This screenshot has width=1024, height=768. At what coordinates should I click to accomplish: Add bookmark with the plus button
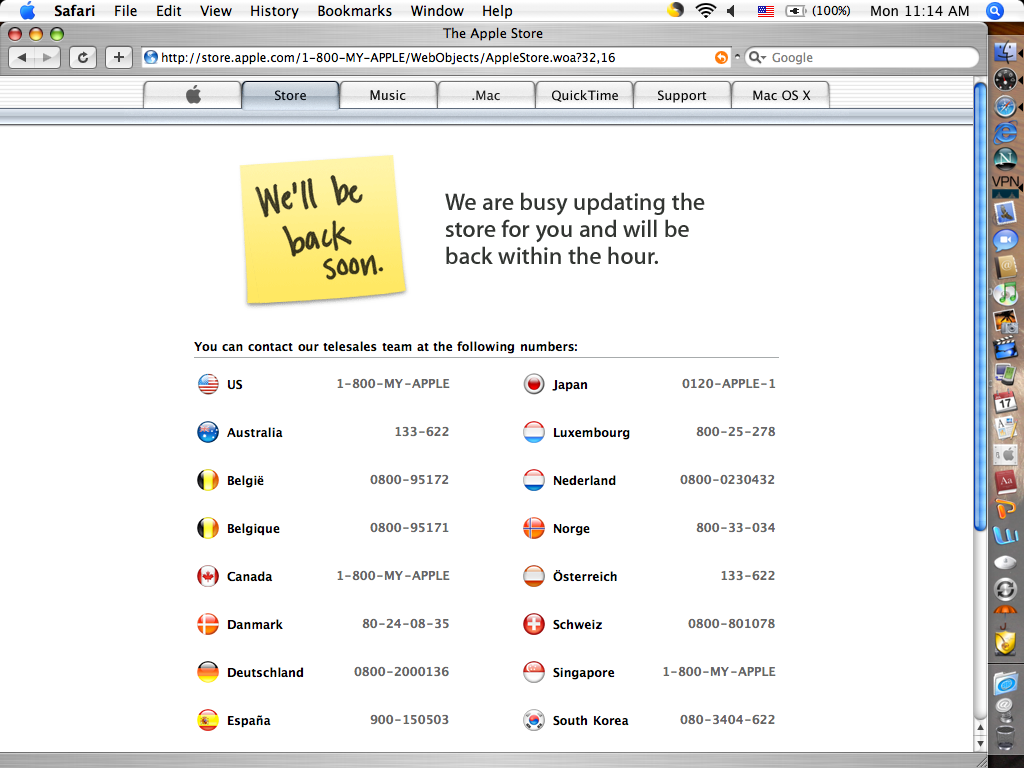tap(118, 57)
